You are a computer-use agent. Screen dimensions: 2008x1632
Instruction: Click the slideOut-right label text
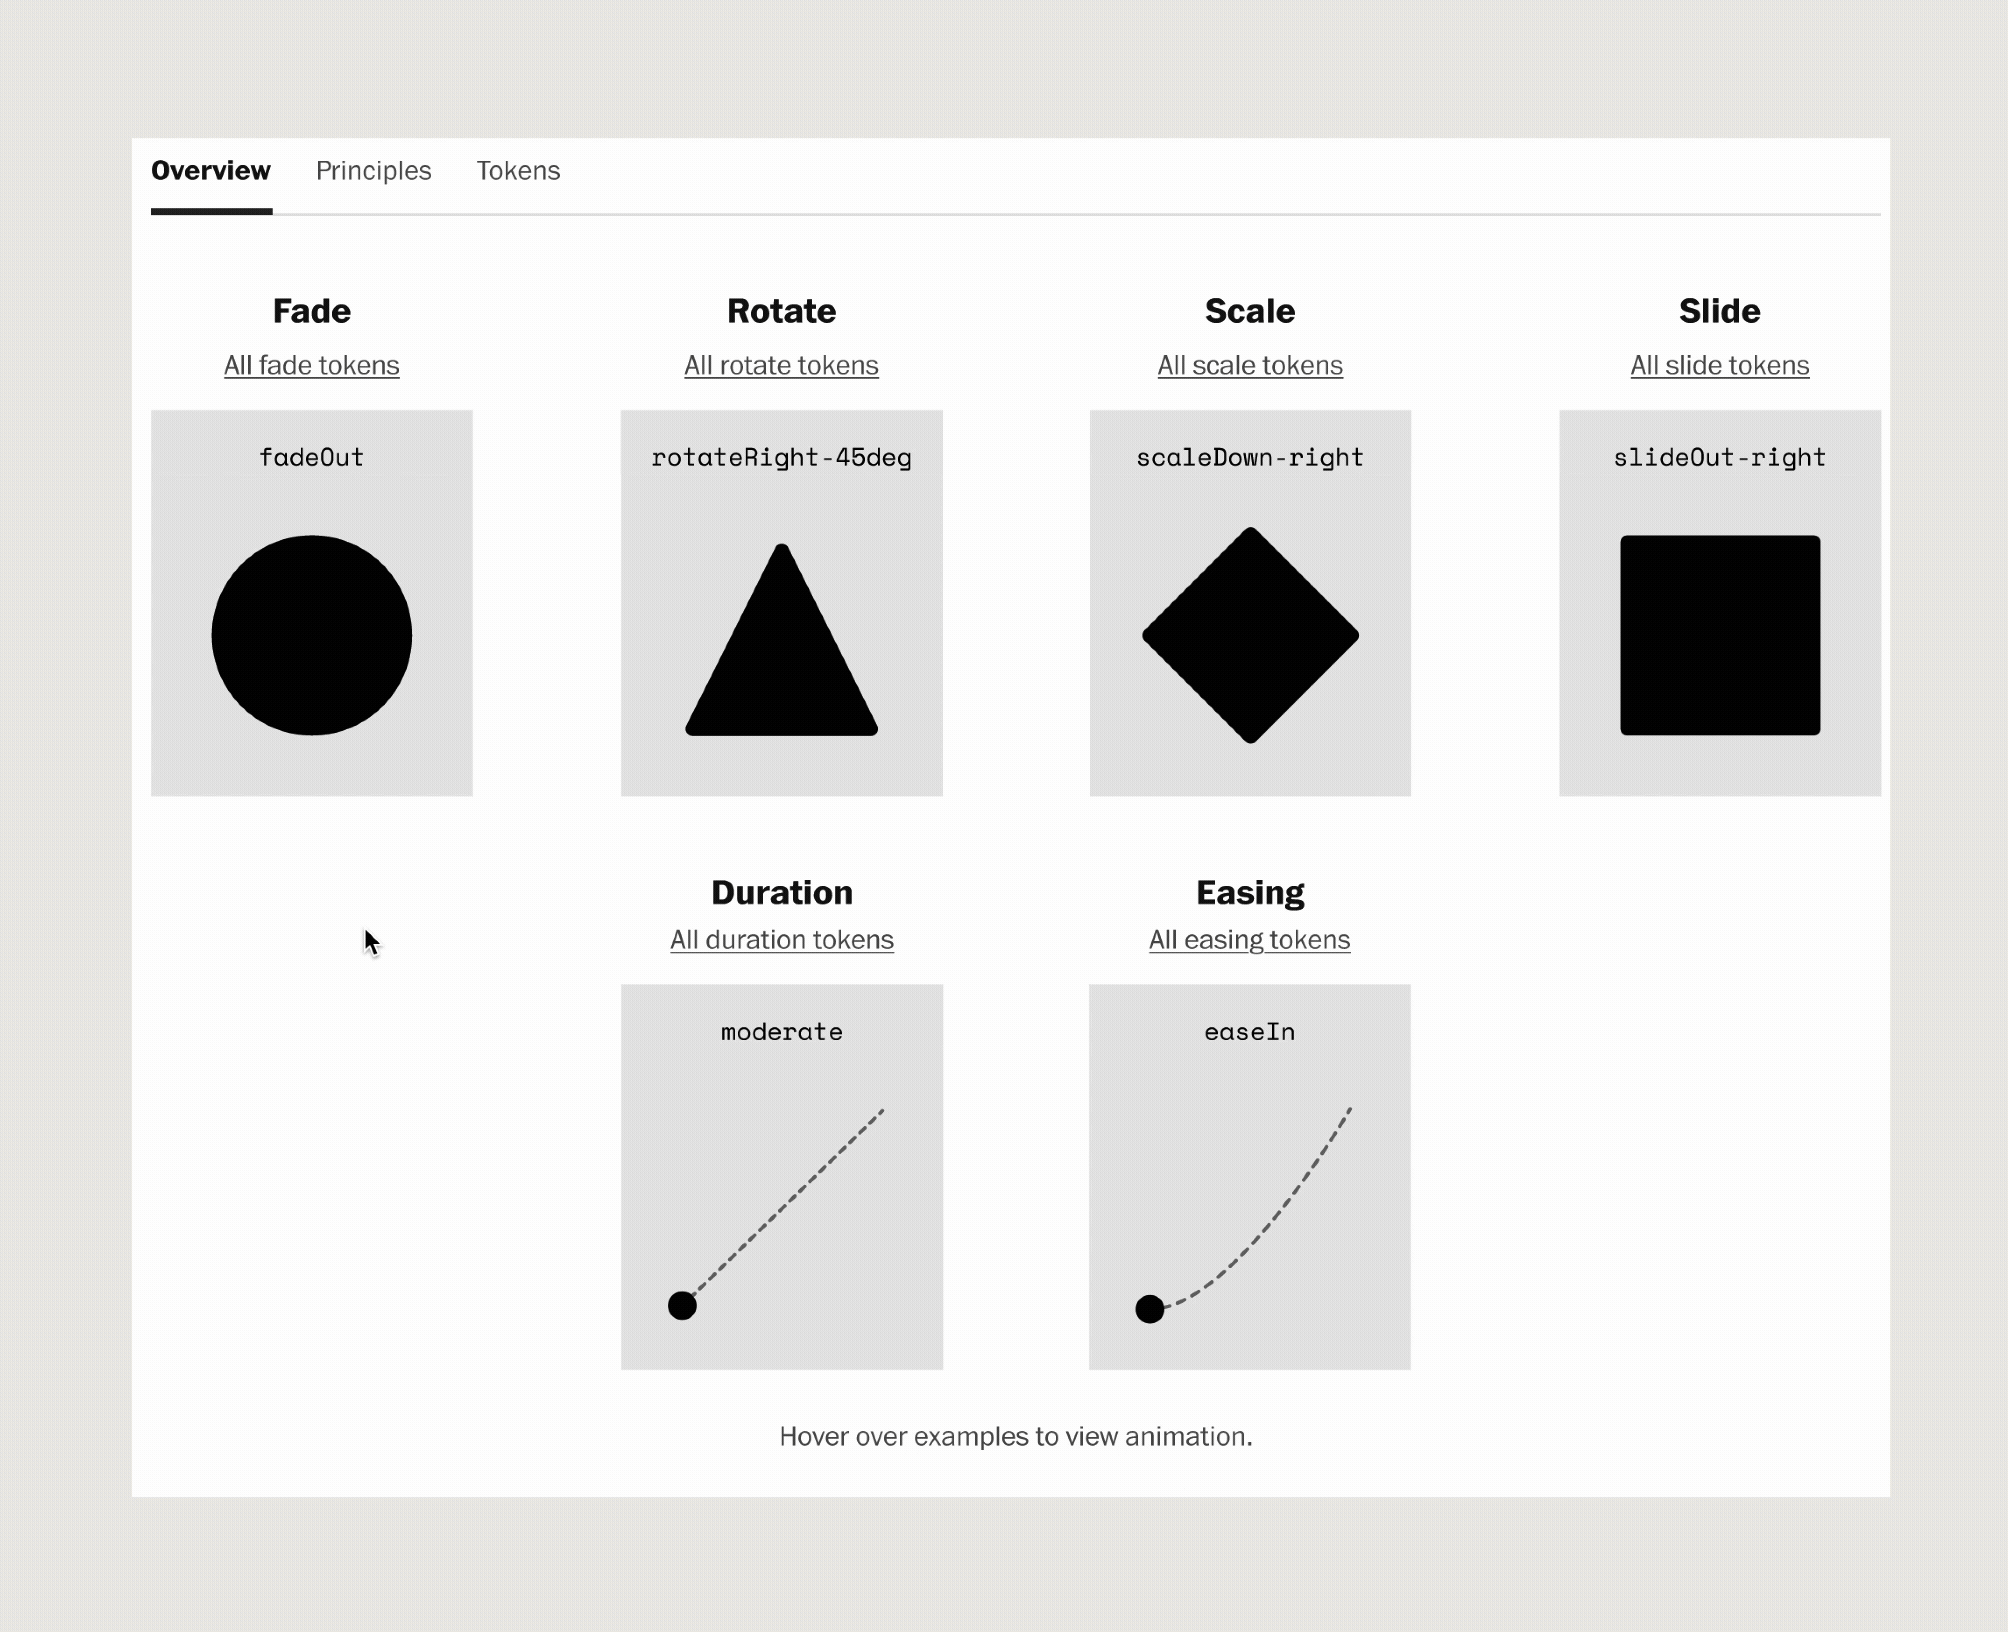pyautogui.click(x=1719, y=458)
